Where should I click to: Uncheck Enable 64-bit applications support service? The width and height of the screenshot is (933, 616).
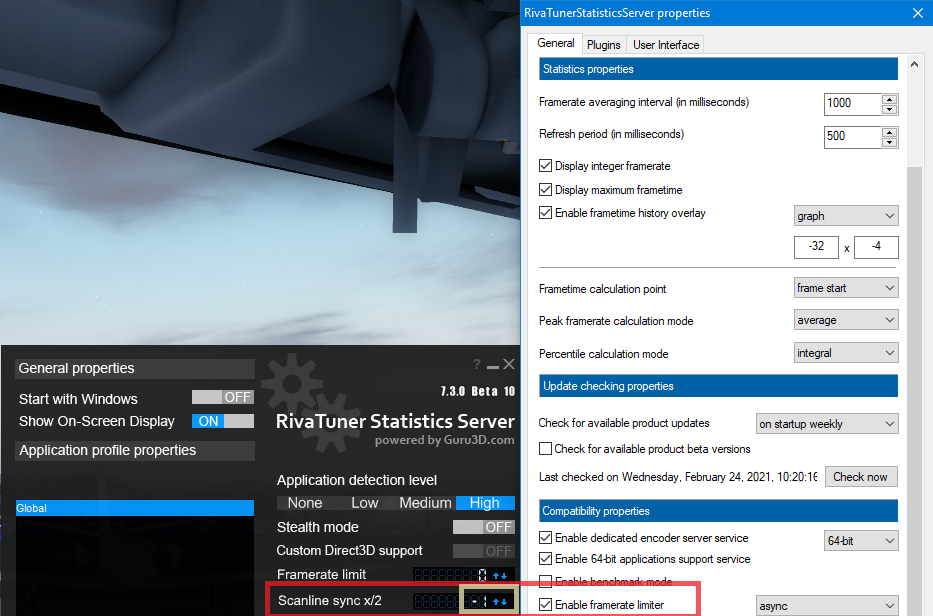545,558
